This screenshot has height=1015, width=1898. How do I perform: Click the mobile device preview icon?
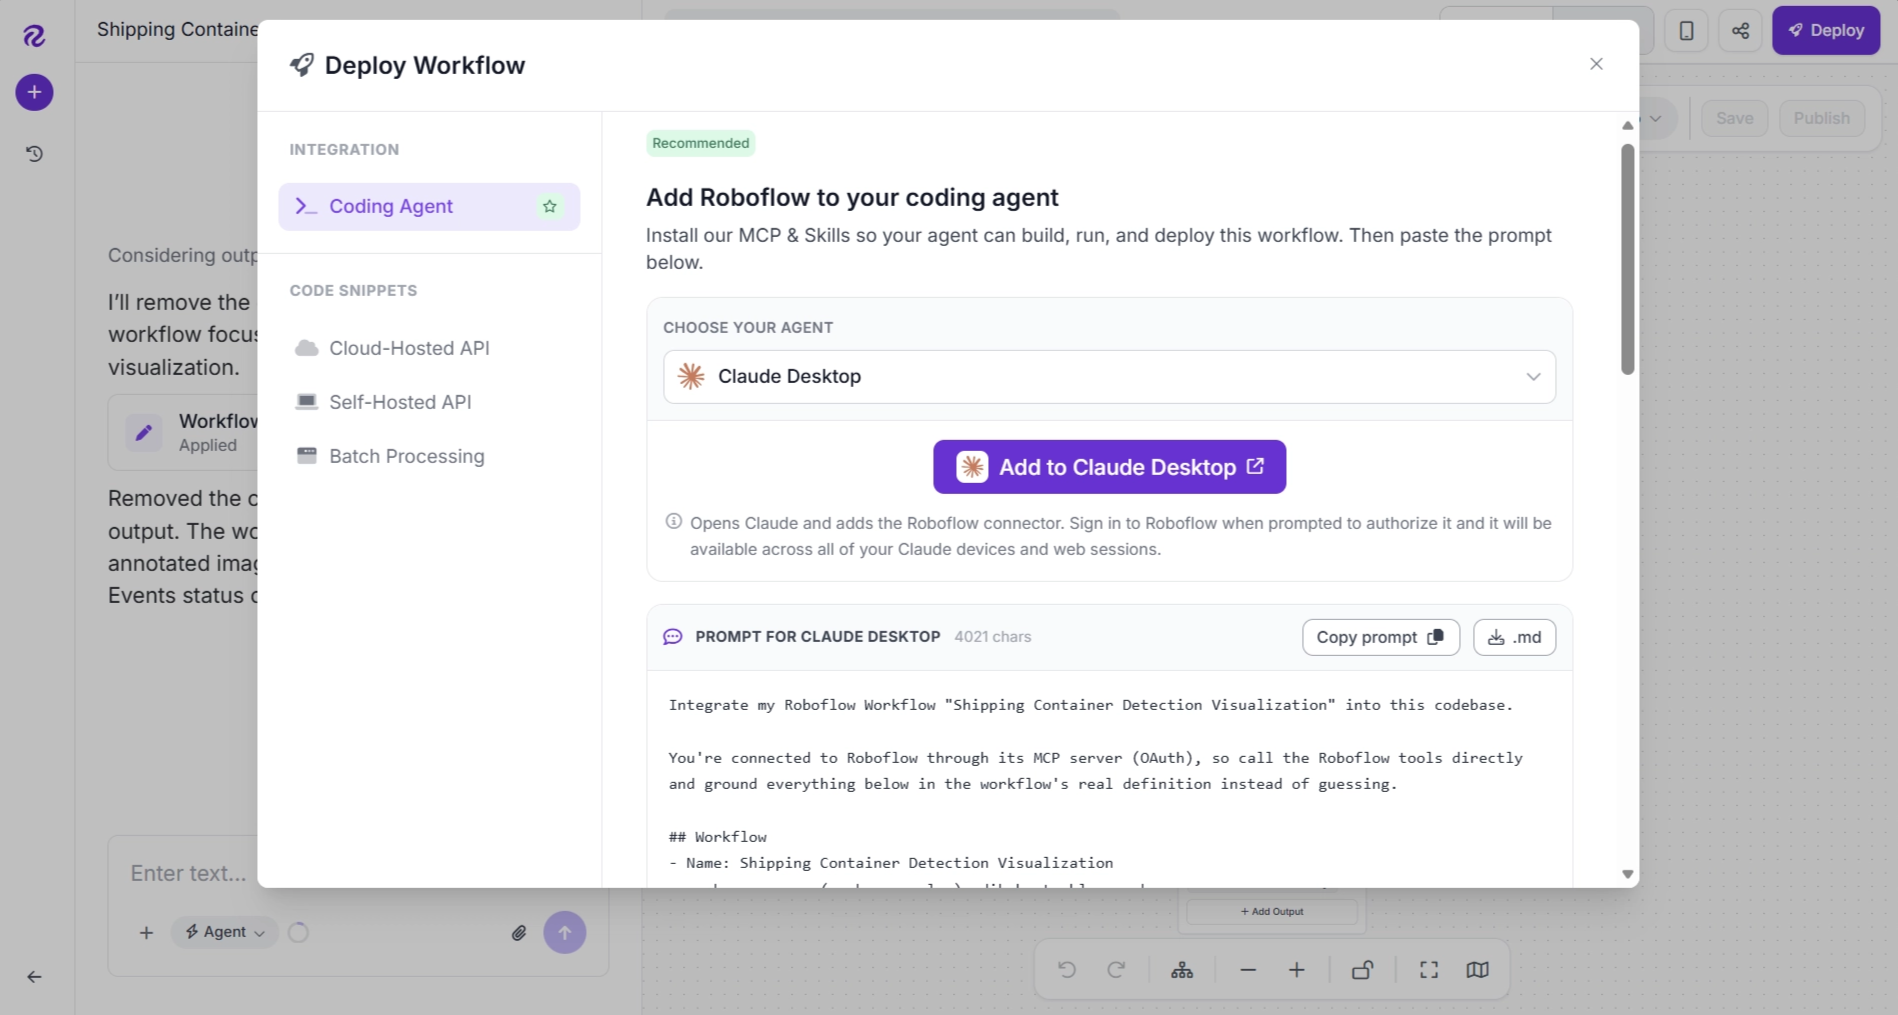(x=1686, y=31)
